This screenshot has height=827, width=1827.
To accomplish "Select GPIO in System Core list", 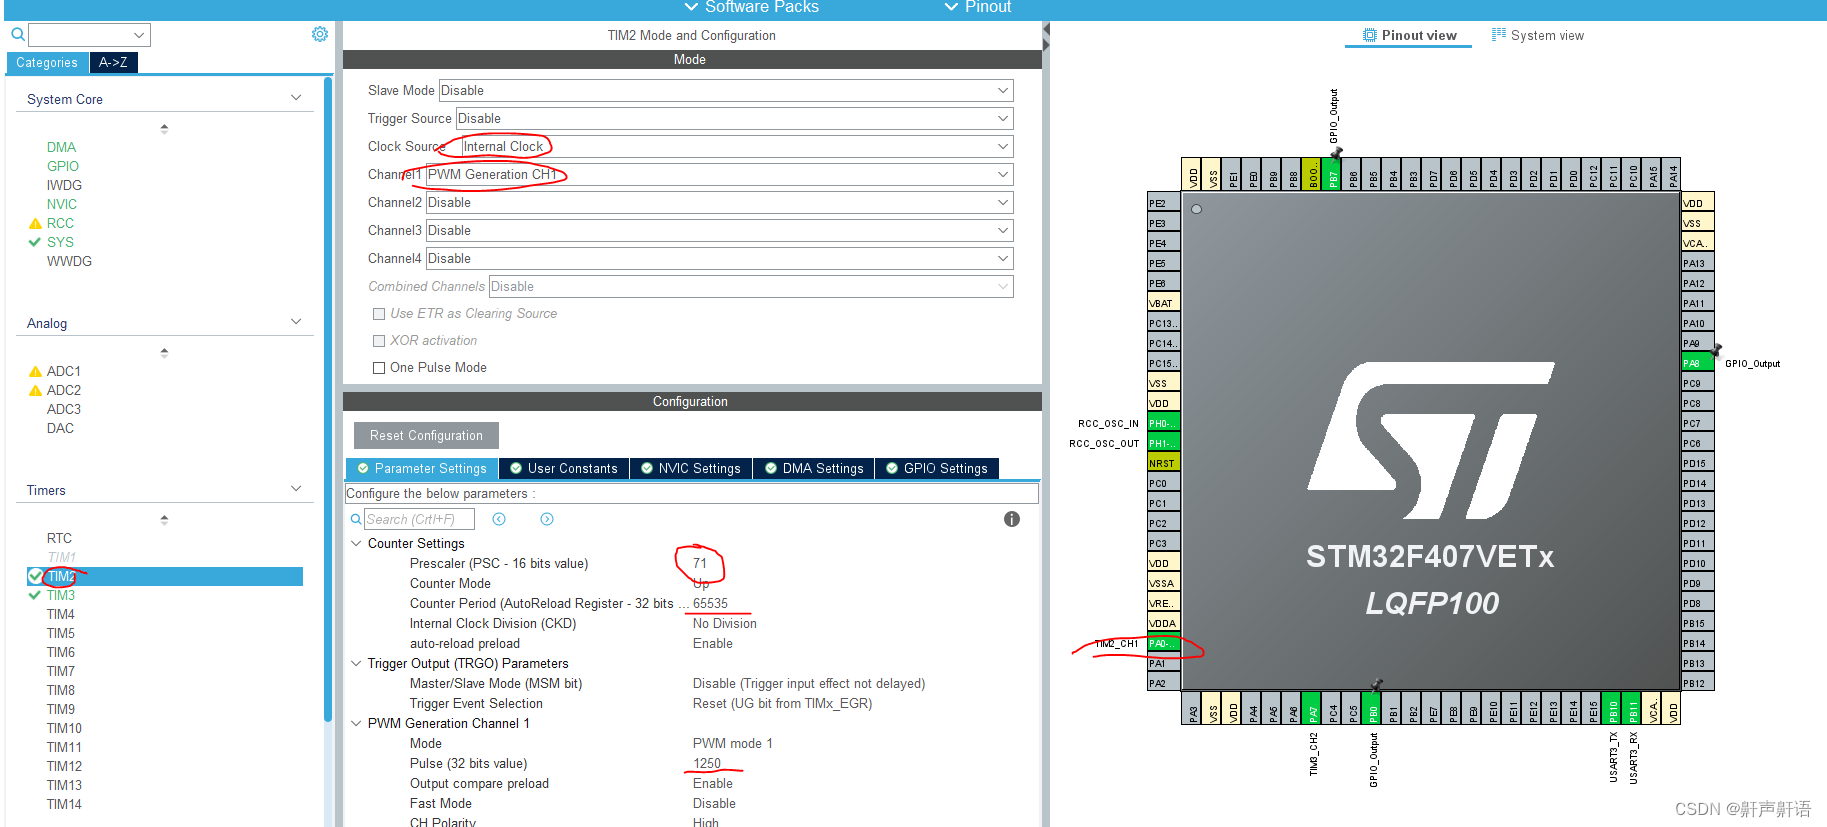I will point(63,166).
